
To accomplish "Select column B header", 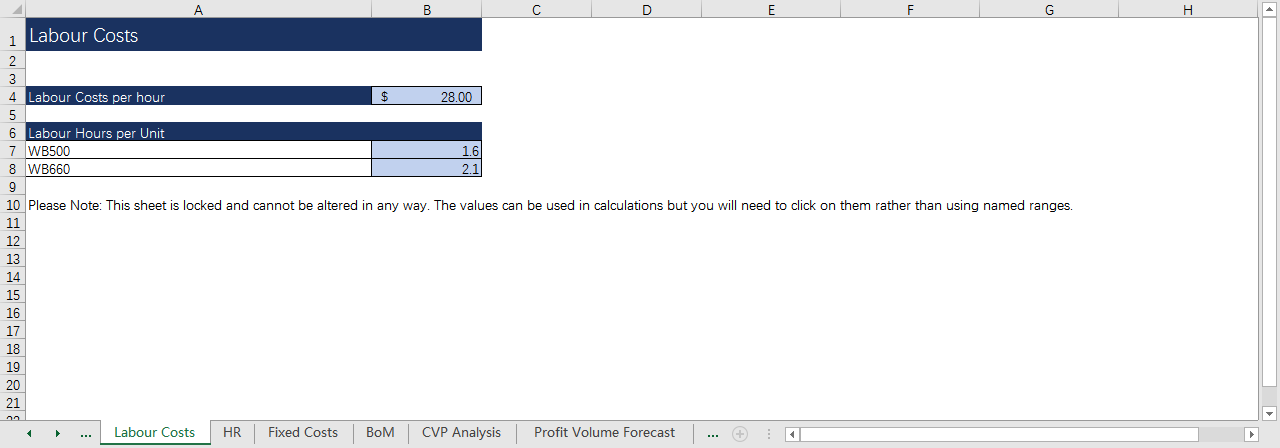I will [427, 9].
